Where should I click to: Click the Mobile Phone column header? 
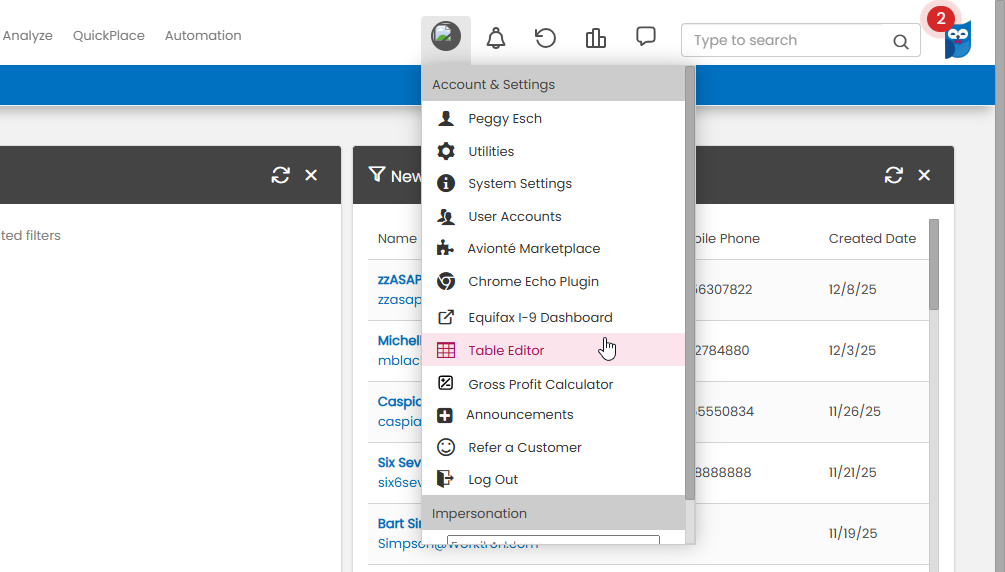tap(728, 239)
